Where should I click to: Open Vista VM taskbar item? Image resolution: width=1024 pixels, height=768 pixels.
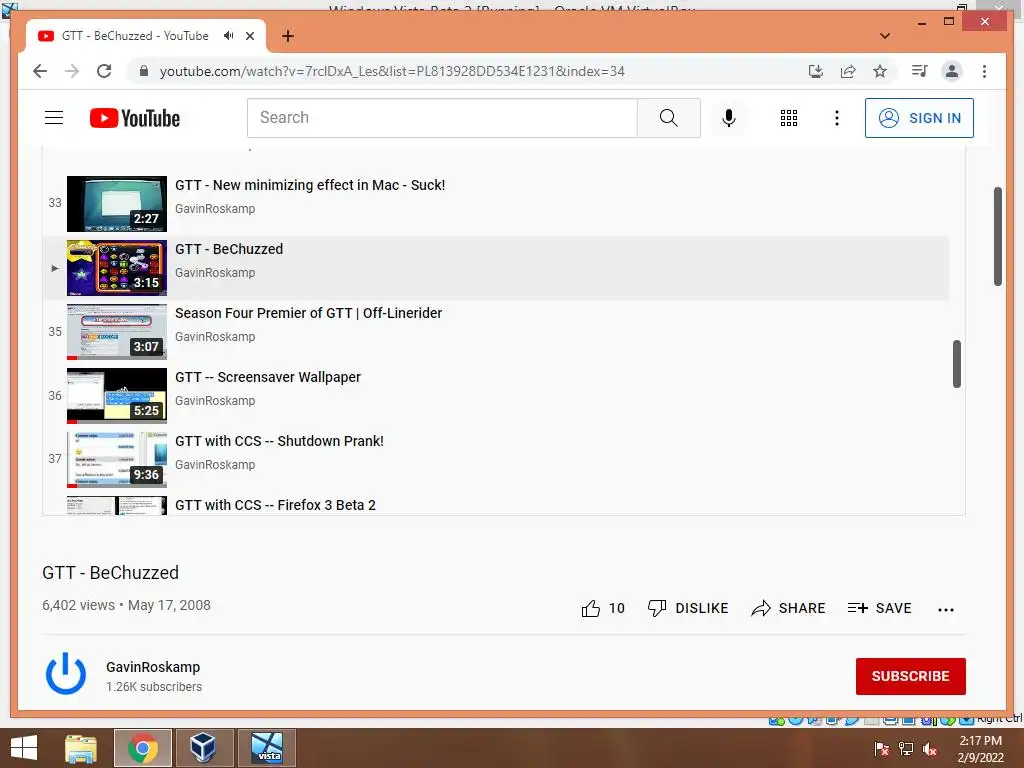click(x=267, y=748)
